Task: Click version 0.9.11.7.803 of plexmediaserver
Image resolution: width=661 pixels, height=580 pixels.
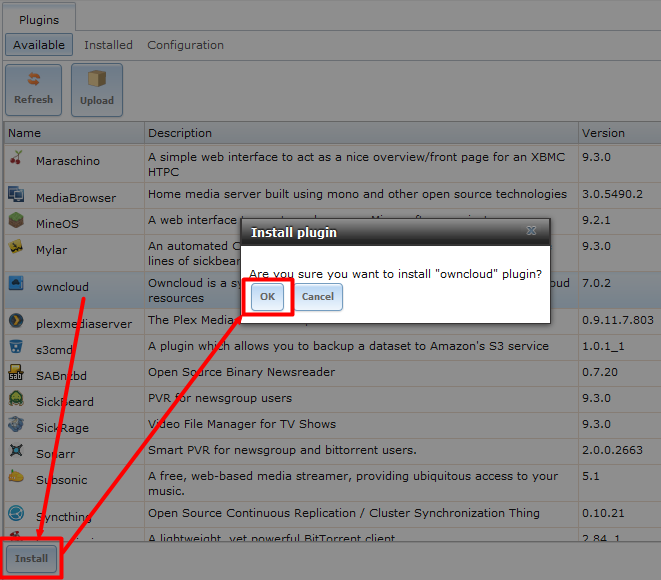Action: 618,320
